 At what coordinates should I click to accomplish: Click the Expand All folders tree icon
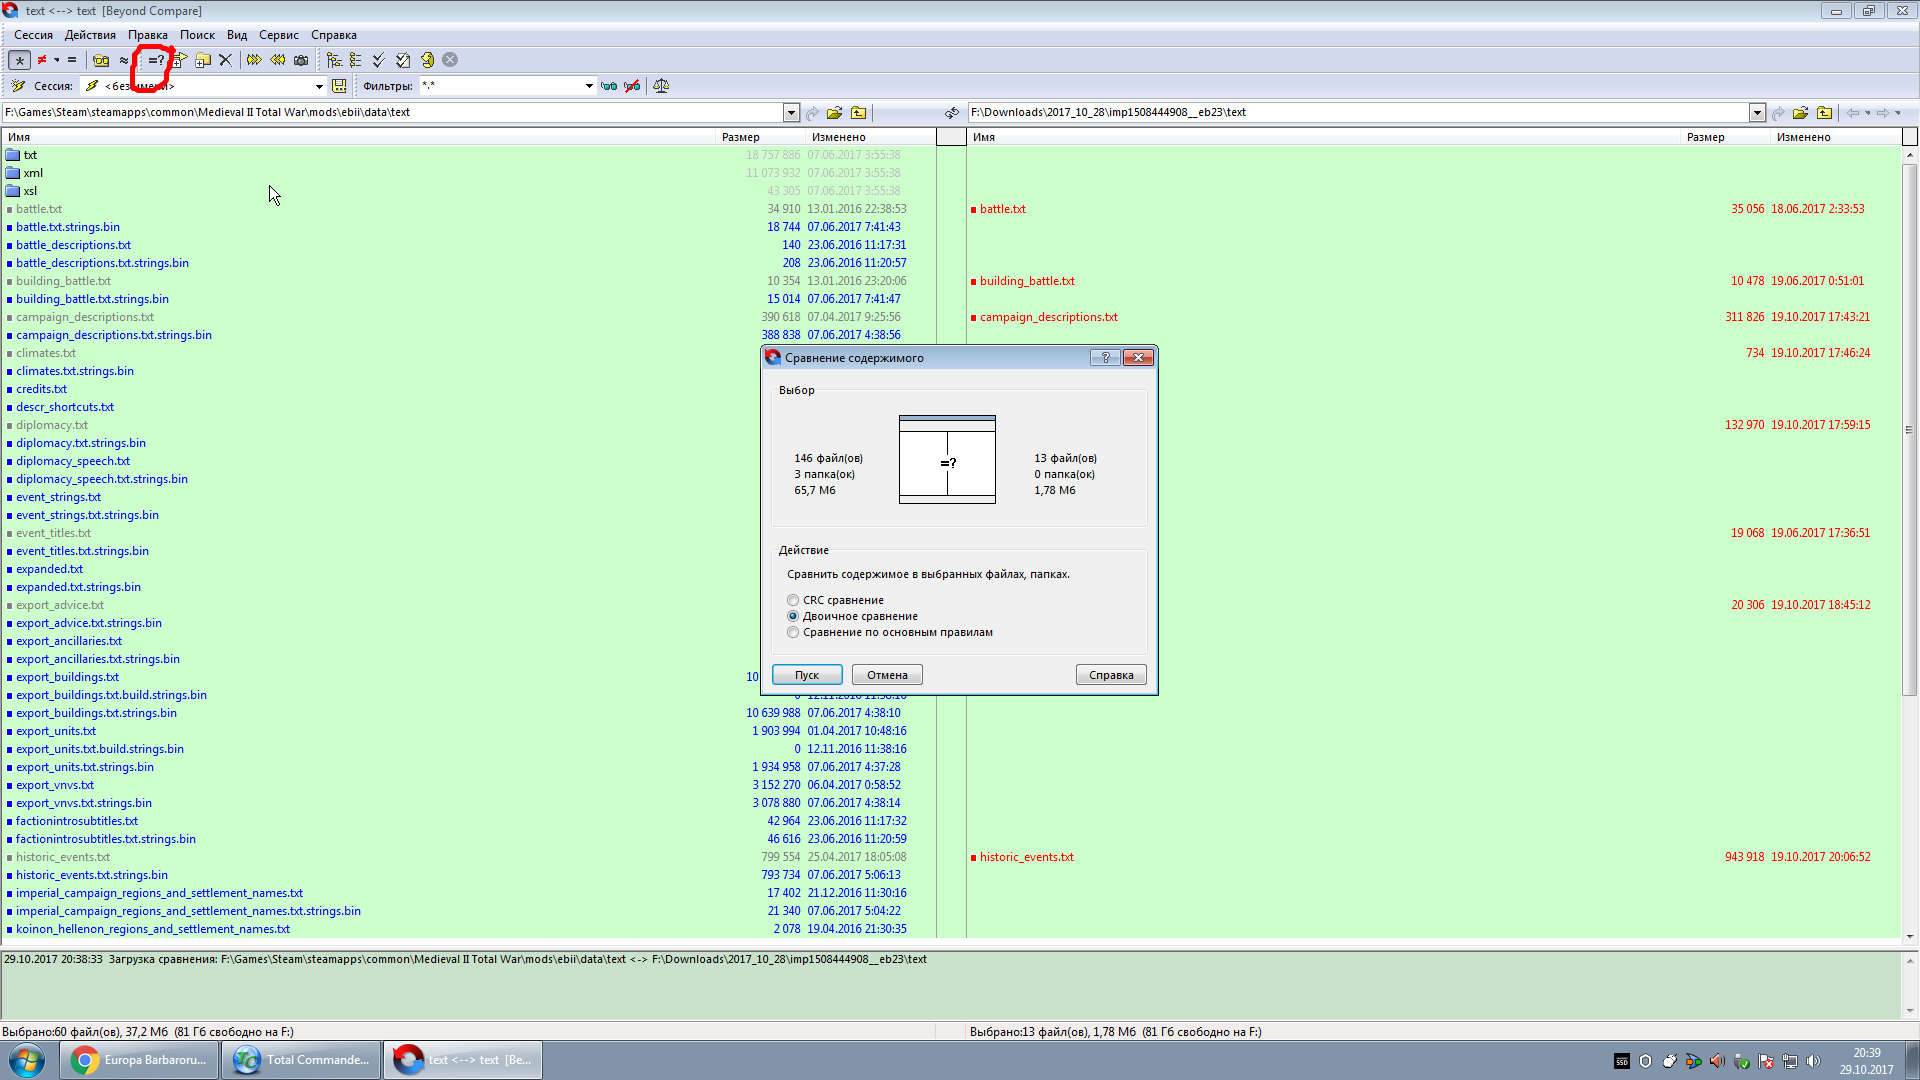click(x=334, y=60)
